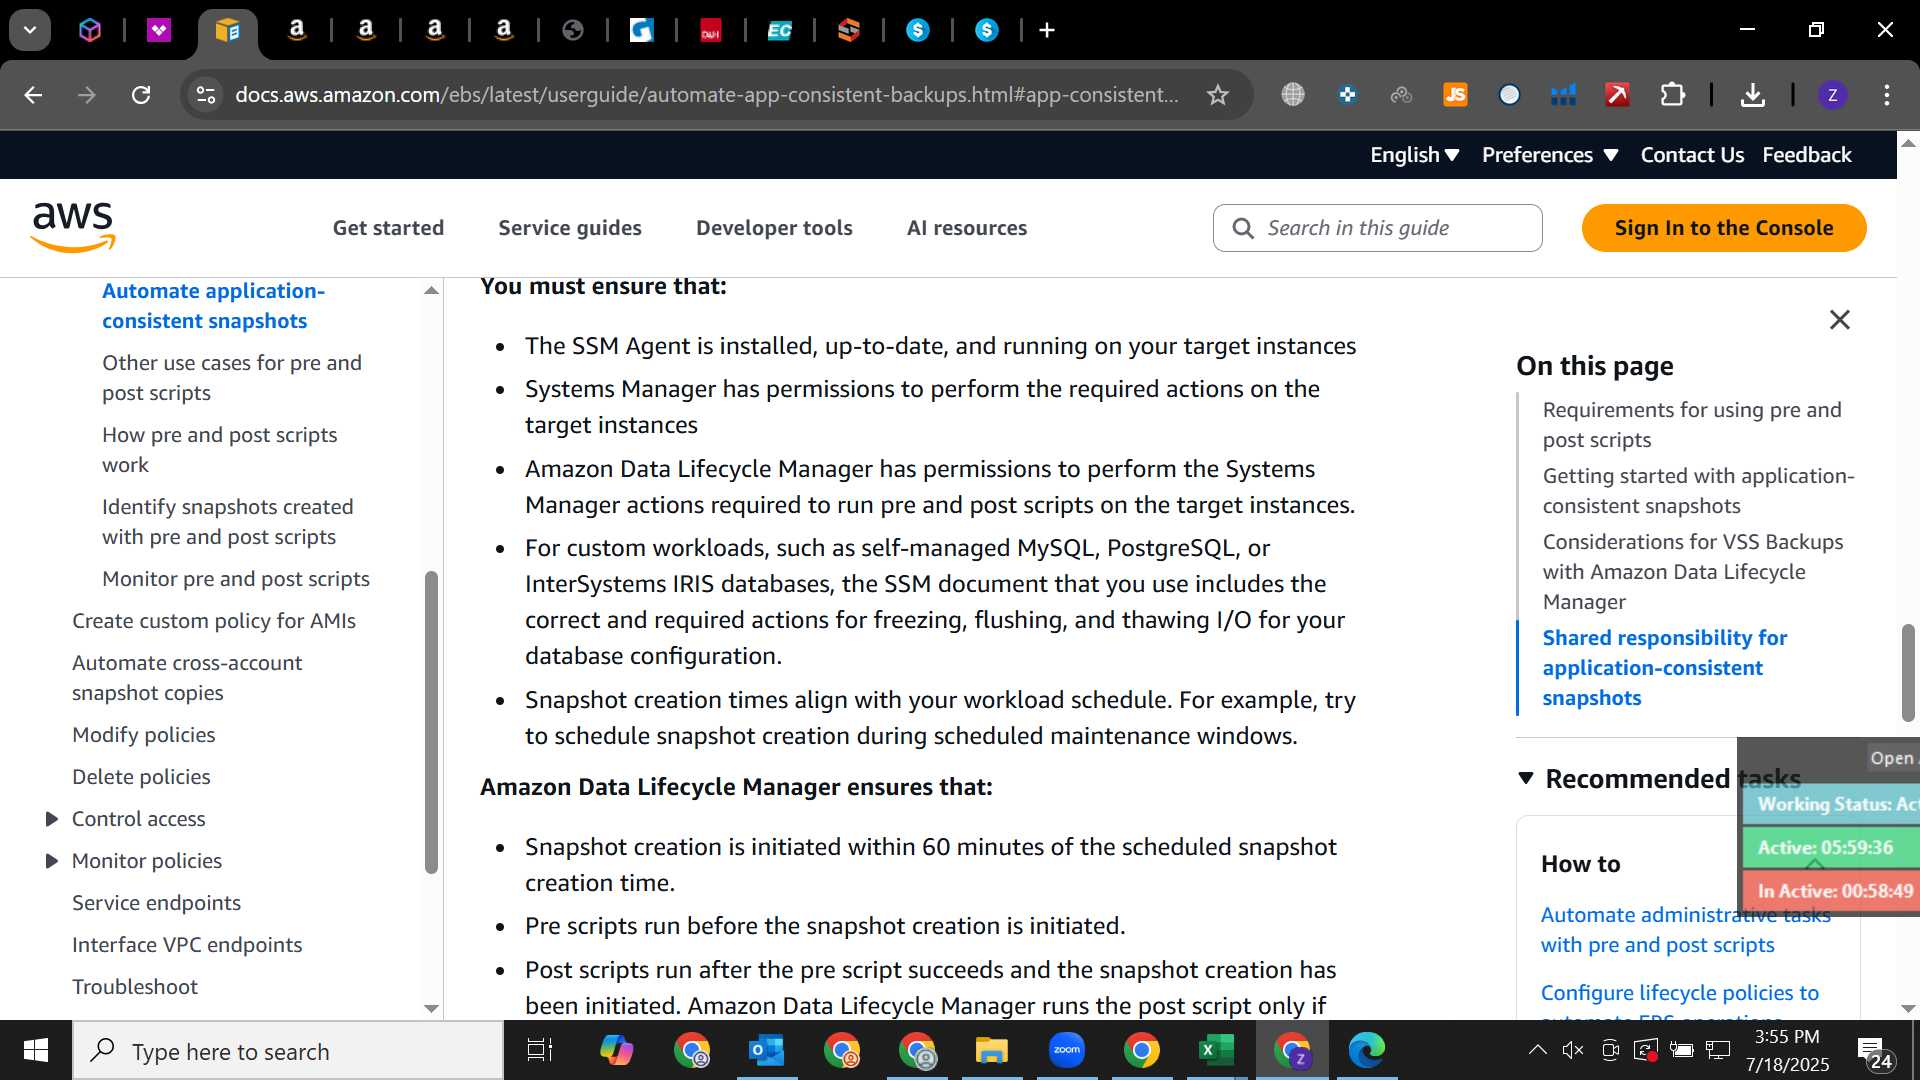Bookmark this page with the star icon
The image size is (1920, 1080).
point(1217,95)
